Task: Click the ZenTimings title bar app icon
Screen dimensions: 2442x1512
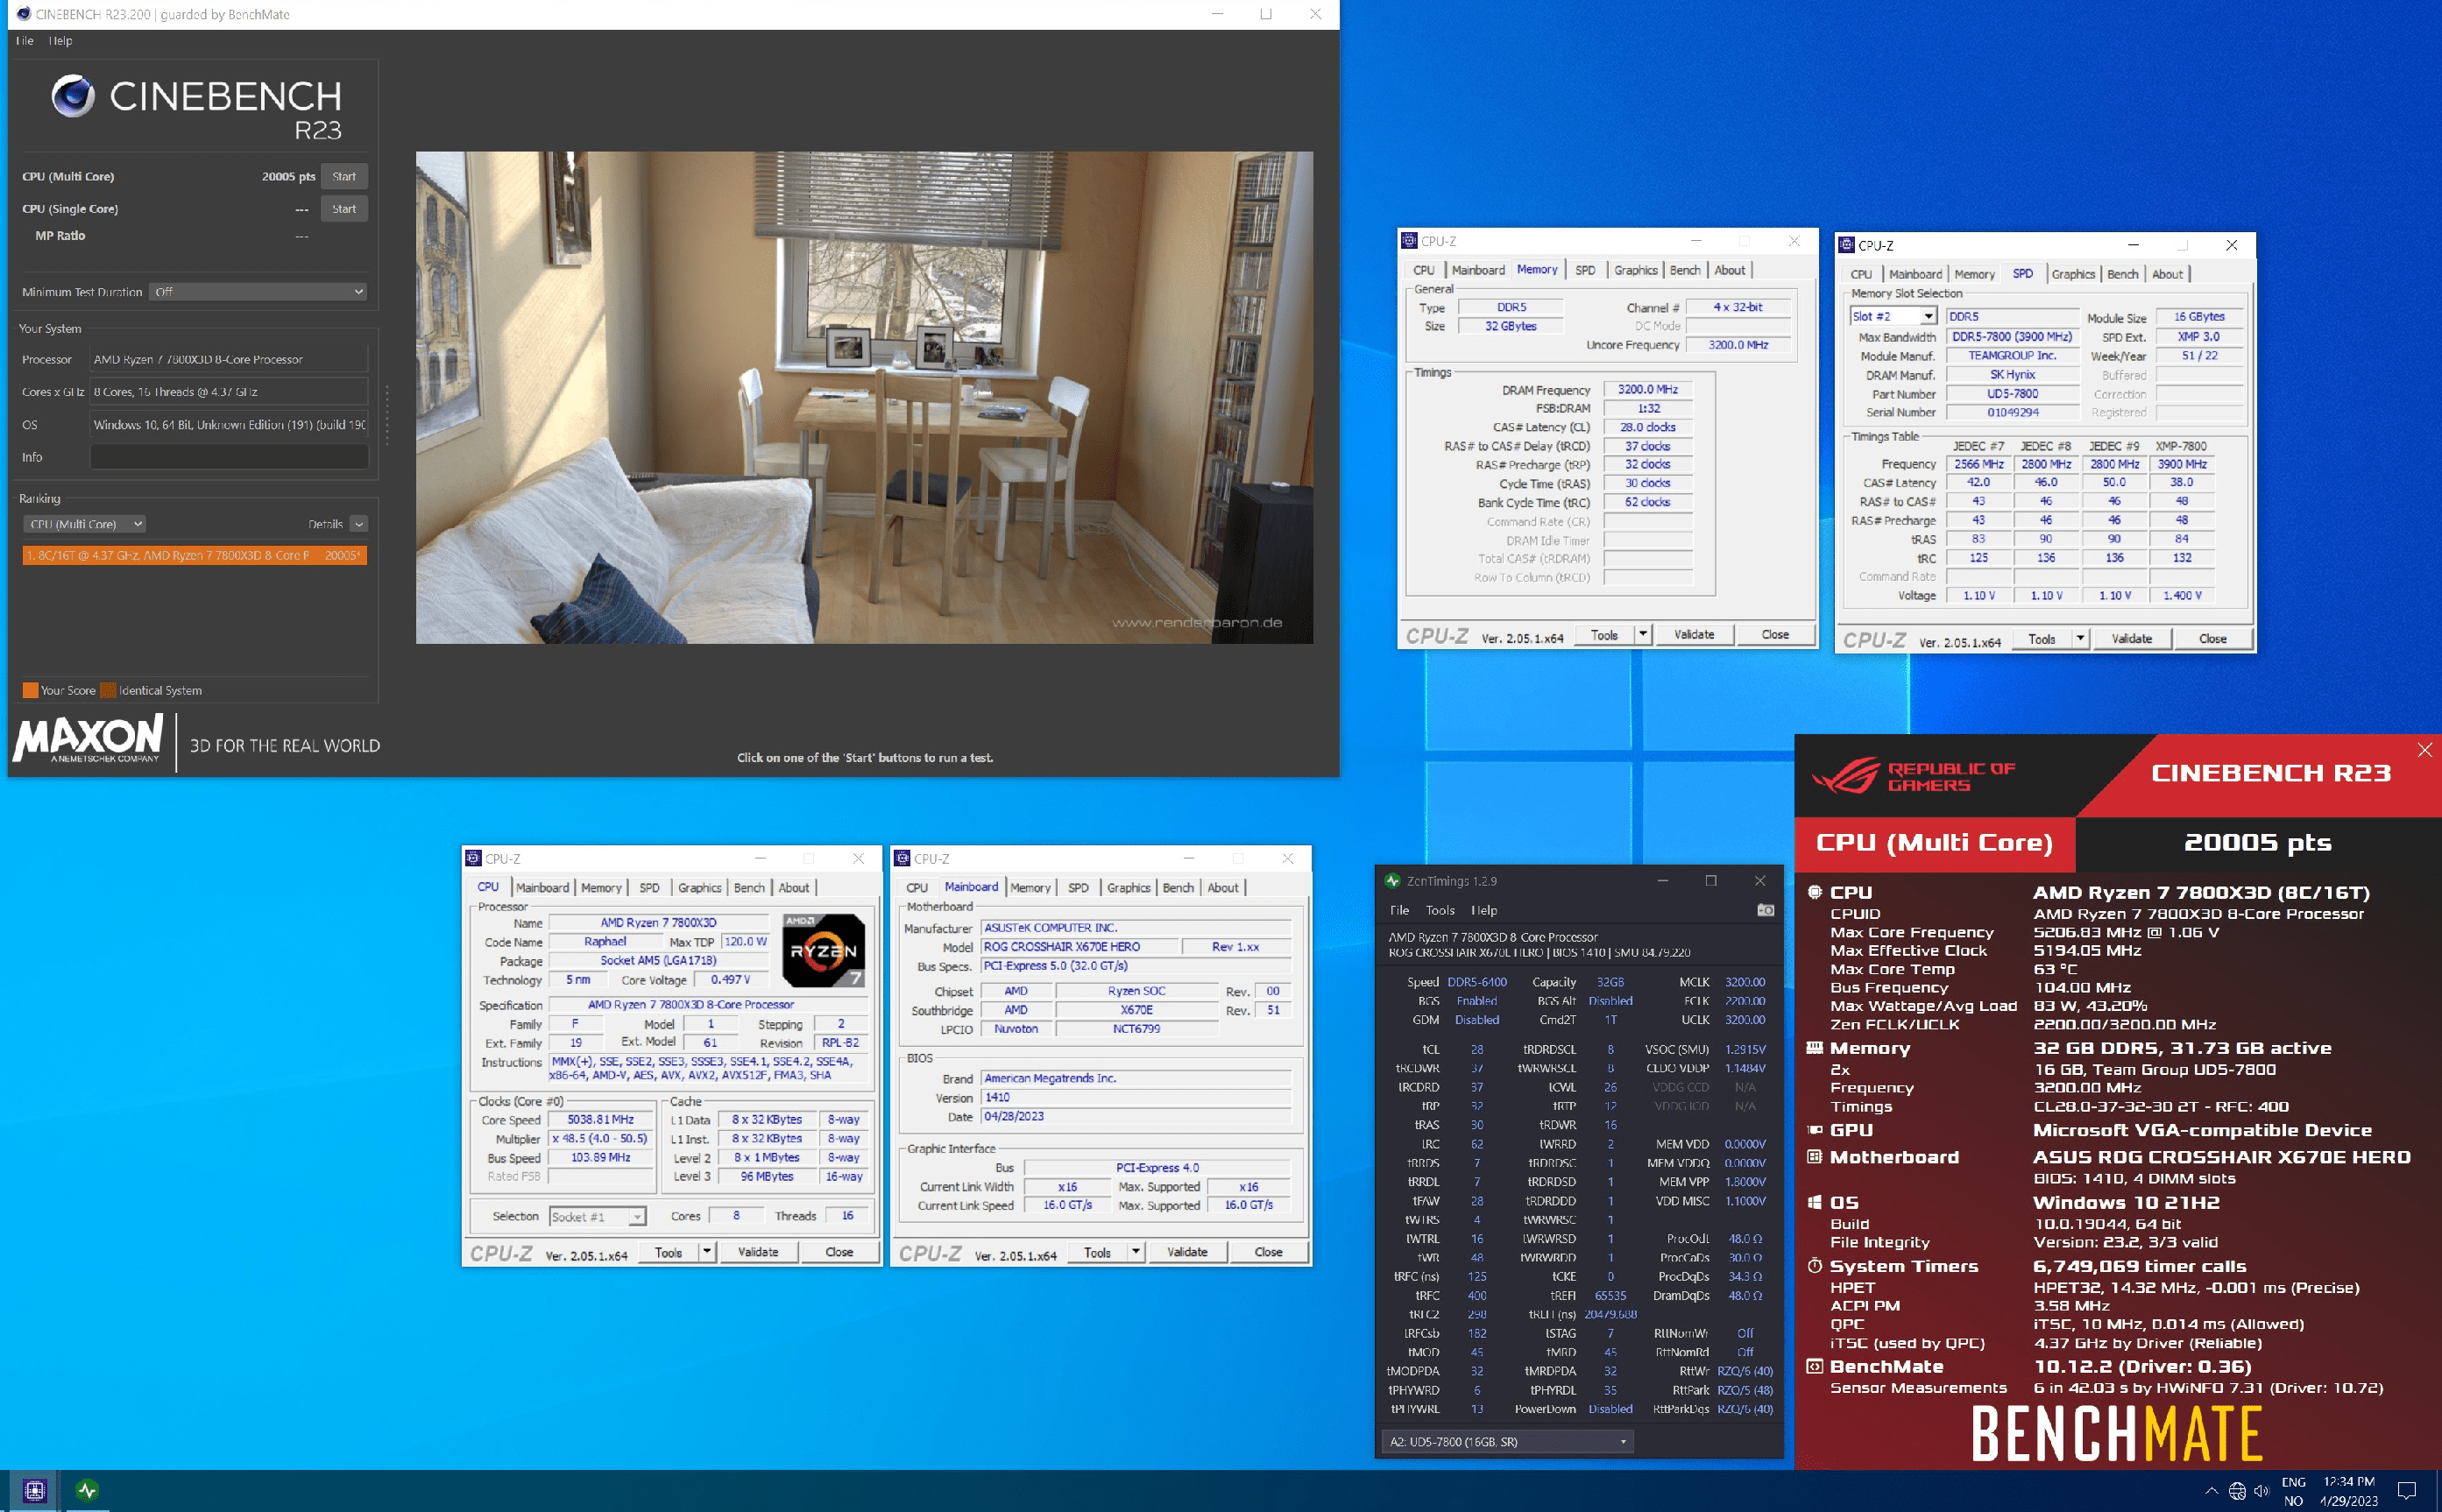Action: (x=1392, y=881)
